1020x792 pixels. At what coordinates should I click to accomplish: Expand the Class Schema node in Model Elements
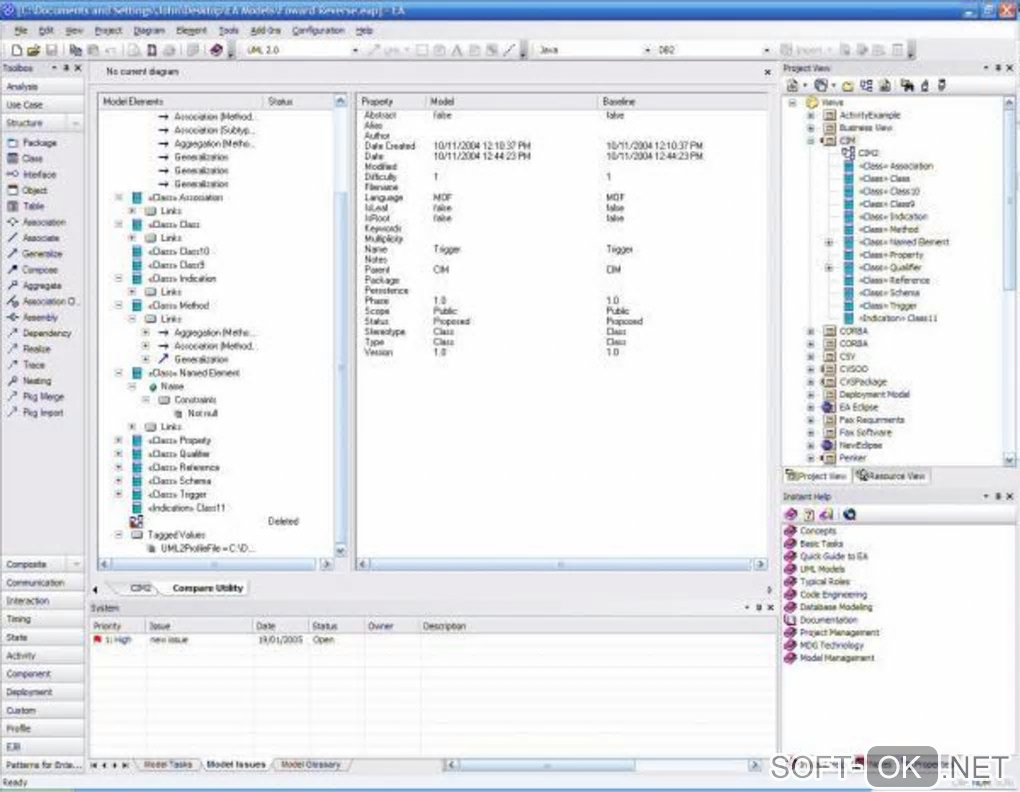[119, 481]
